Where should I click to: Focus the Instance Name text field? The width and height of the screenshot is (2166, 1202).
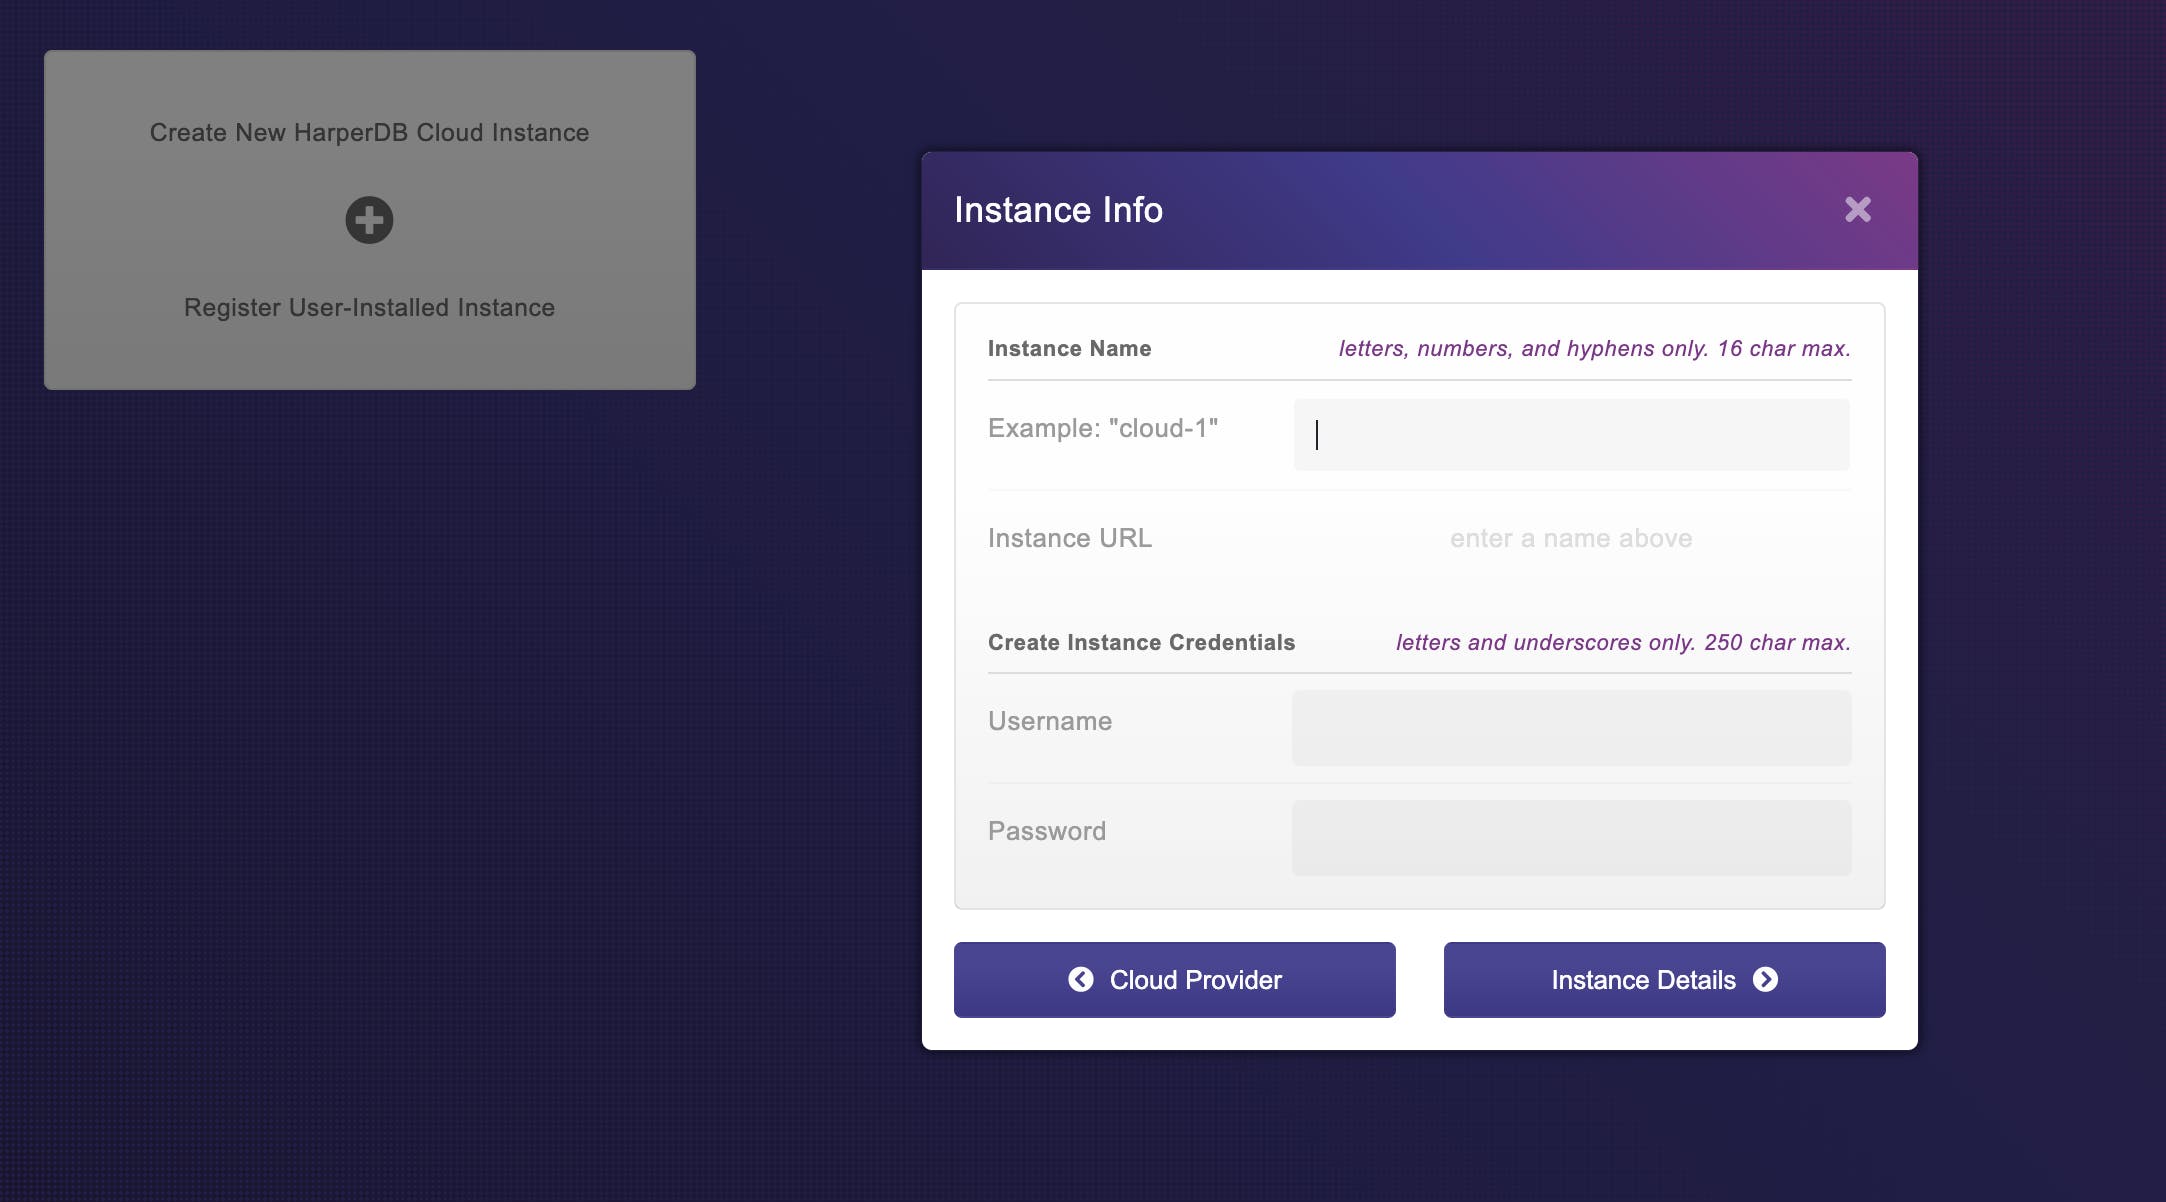(x=1571, y=435)
